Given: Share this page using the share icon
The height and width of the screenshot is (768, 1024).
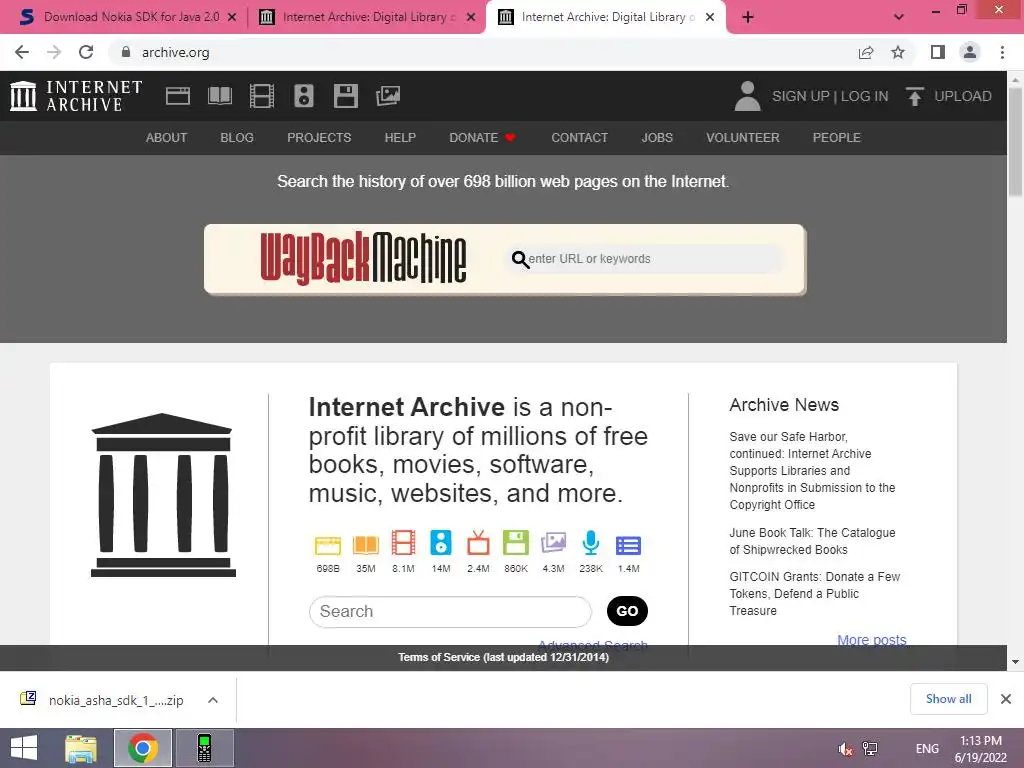Looking at the screenshot, I should [866, 52].
